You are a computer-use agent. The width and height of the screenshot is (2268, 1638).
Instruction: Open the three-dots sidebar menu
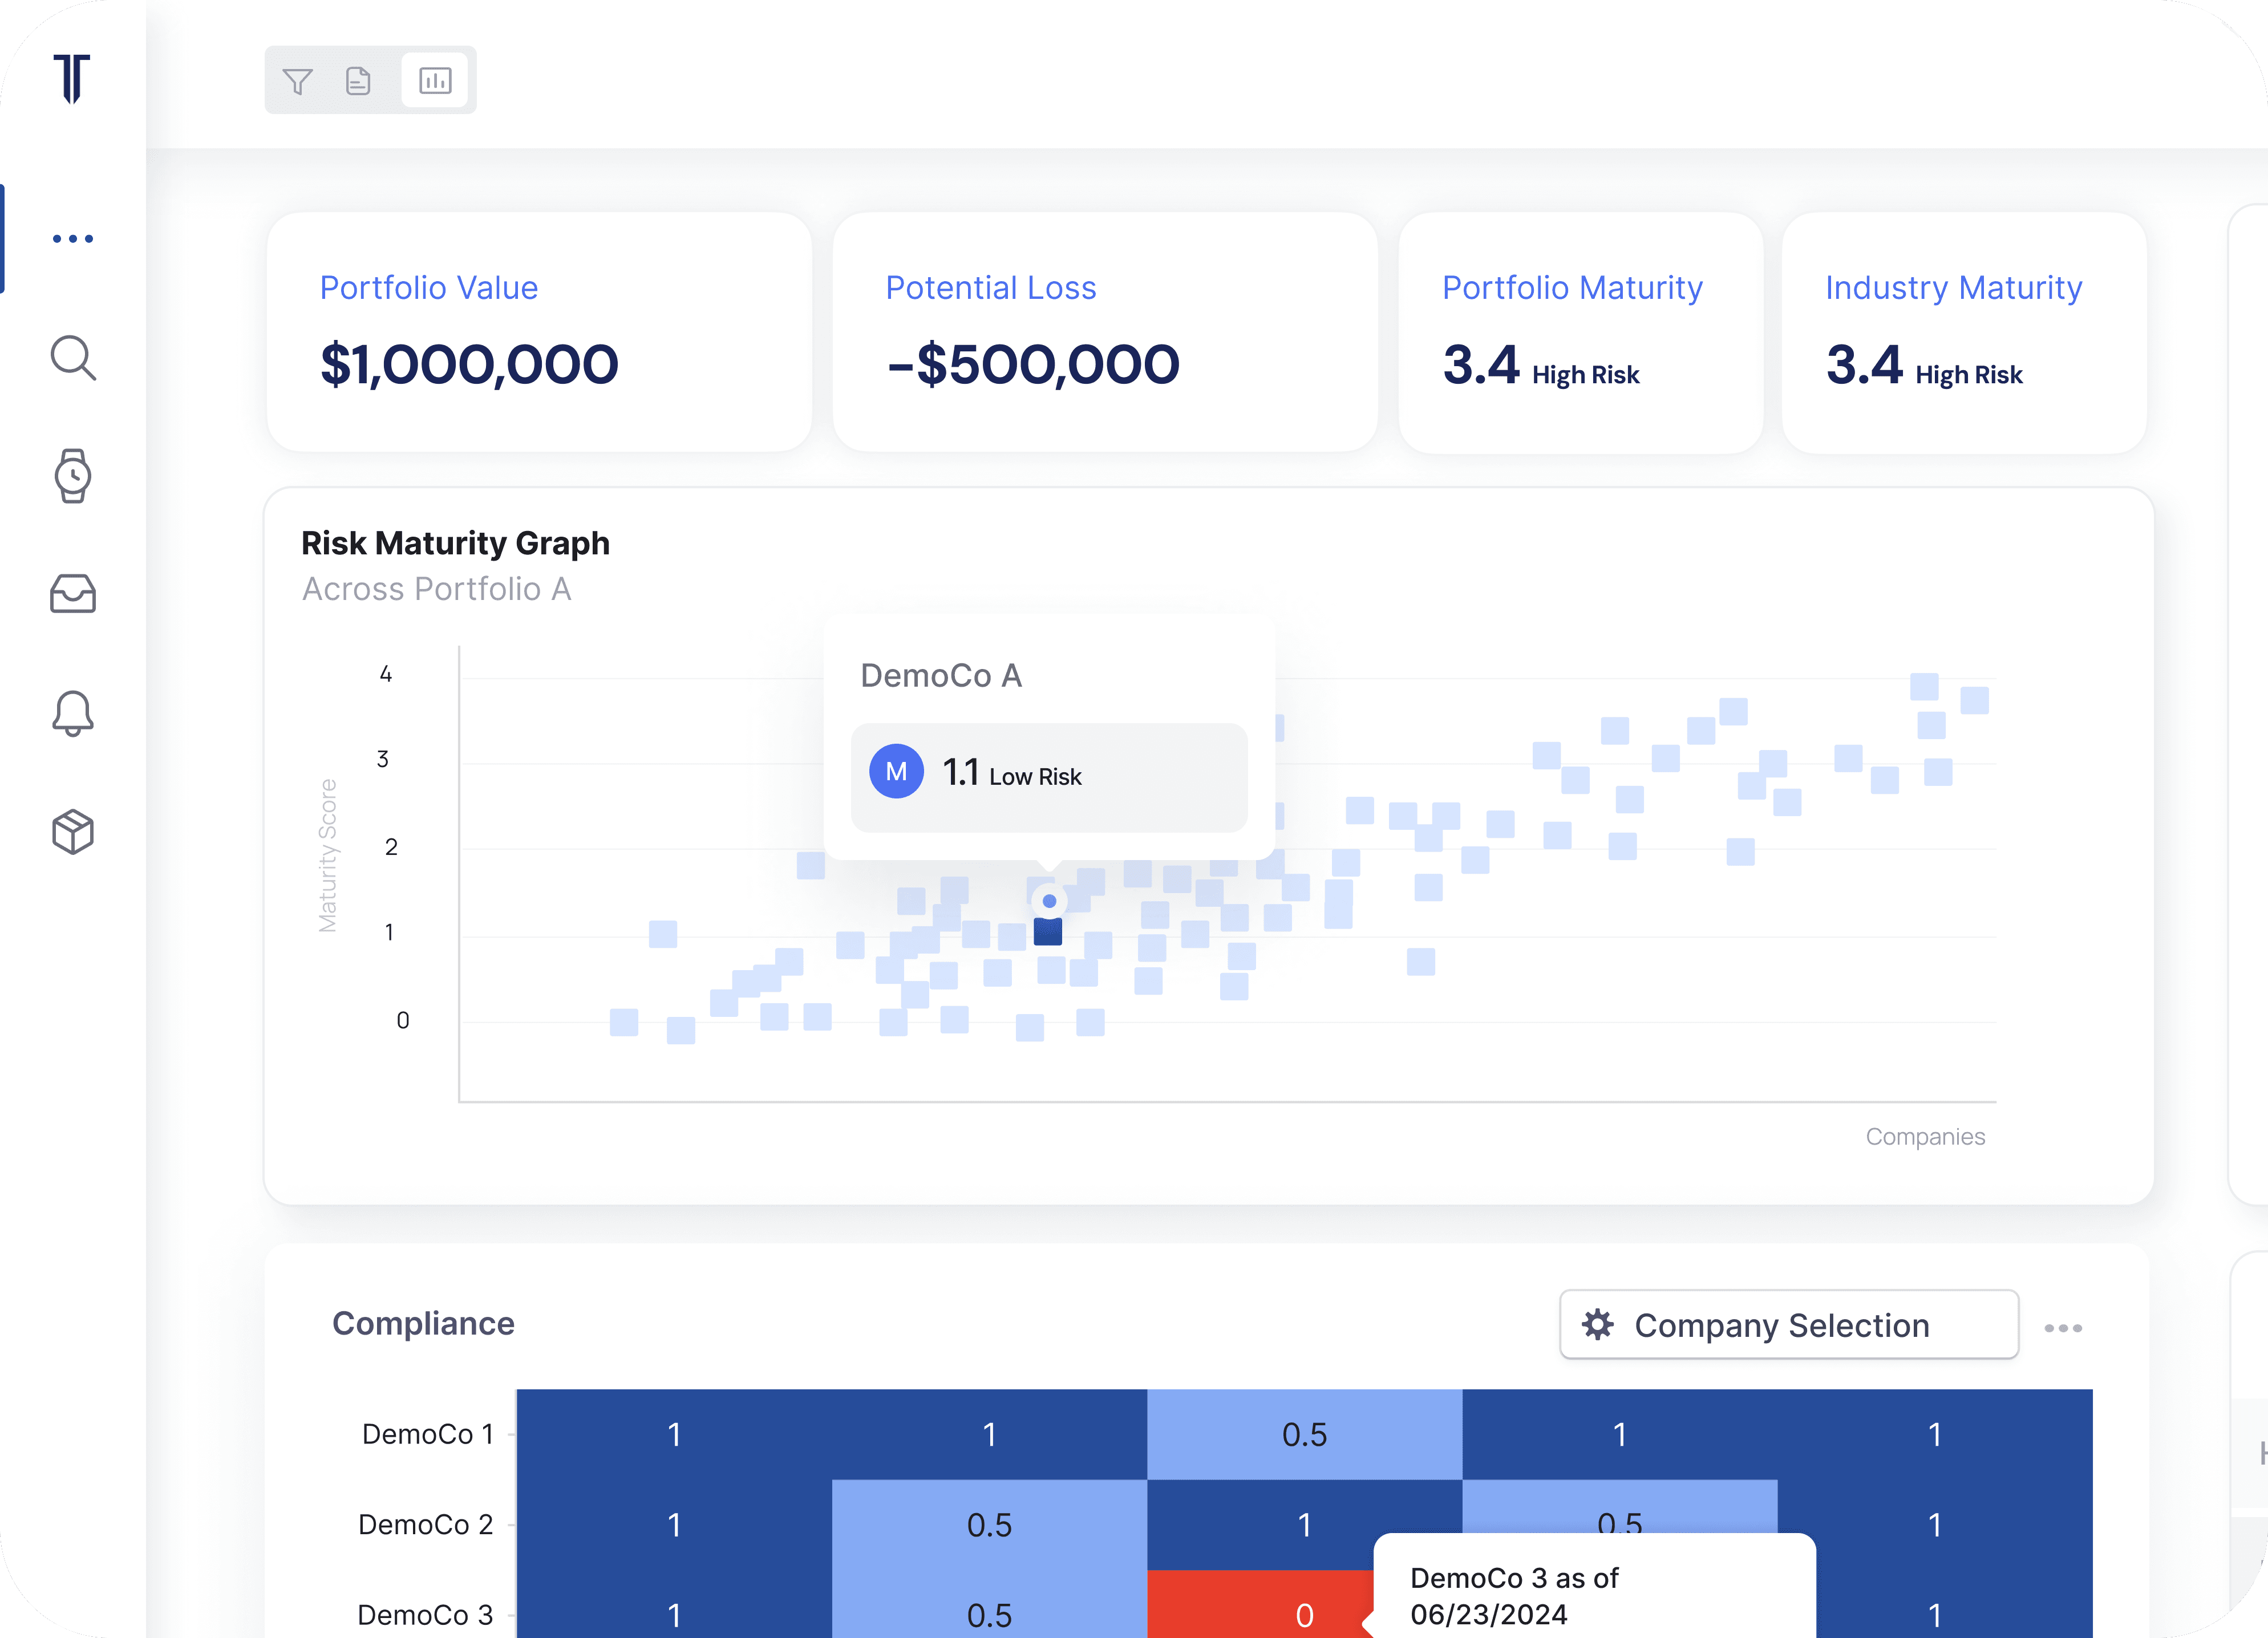click(73, 238)
